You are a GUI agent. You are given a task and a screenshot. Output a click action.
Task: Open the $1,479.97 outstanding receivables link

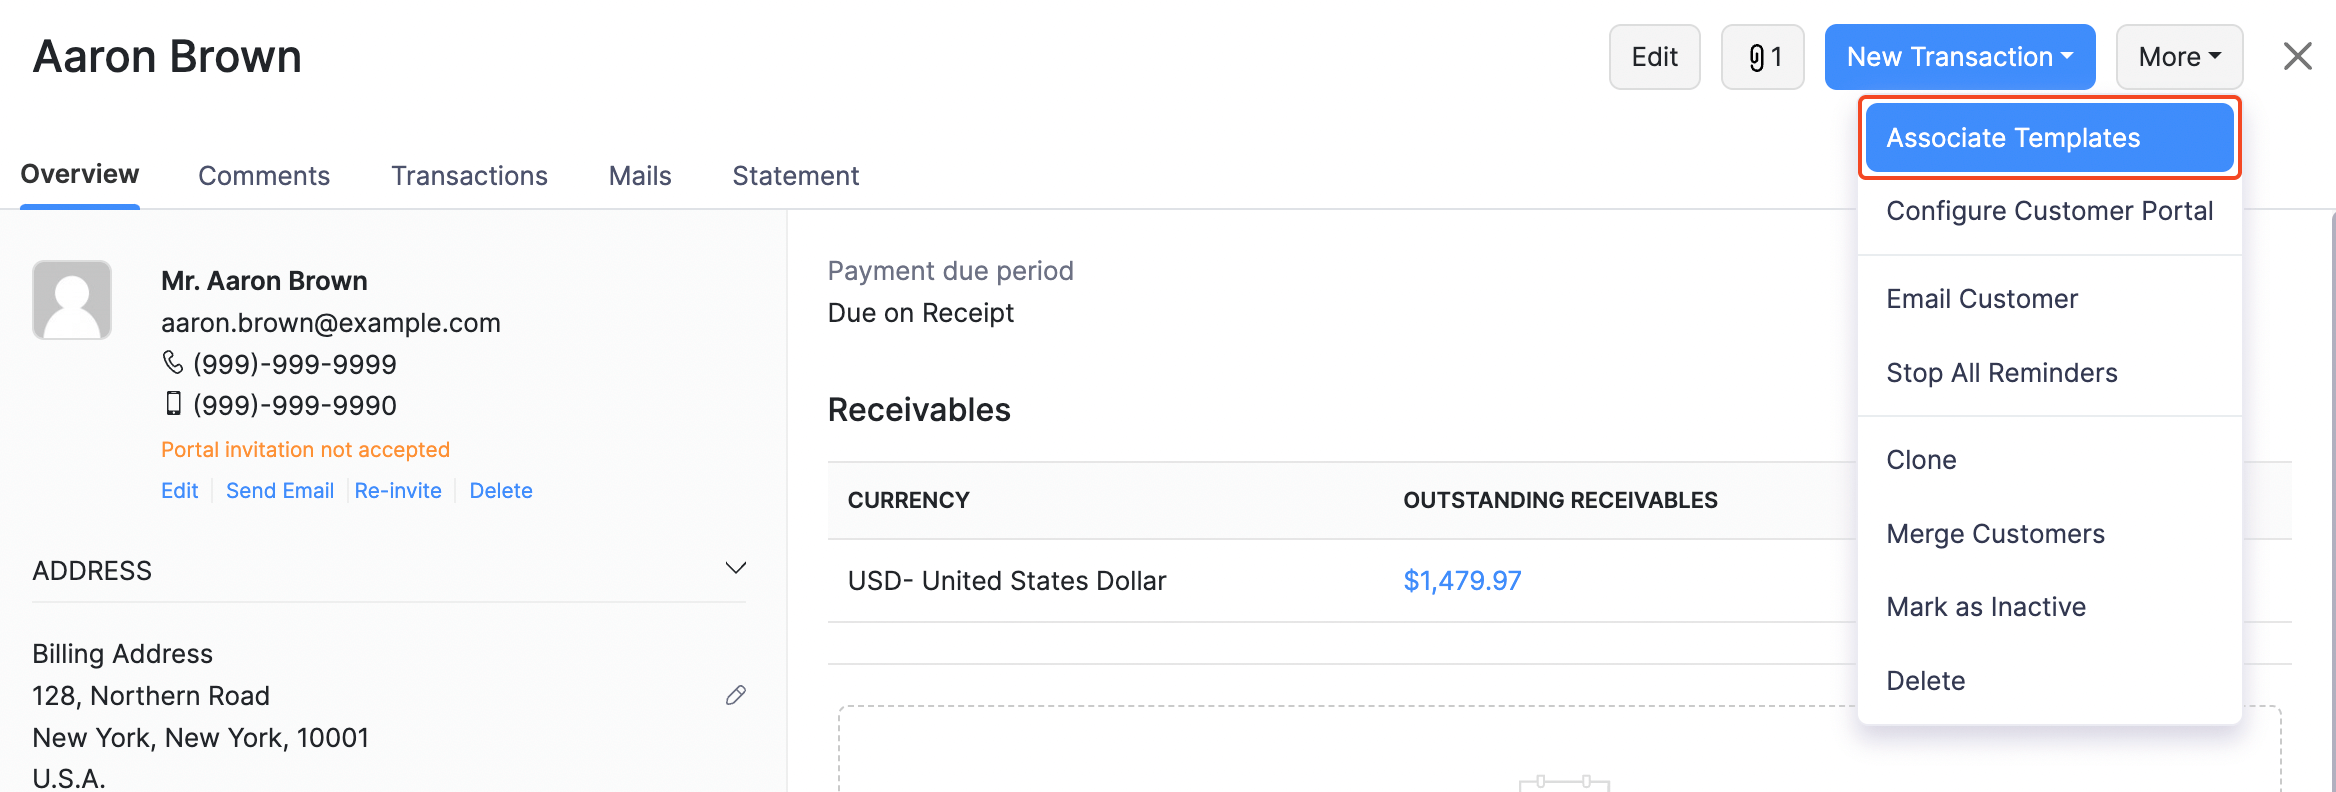tap(1462, 581)
